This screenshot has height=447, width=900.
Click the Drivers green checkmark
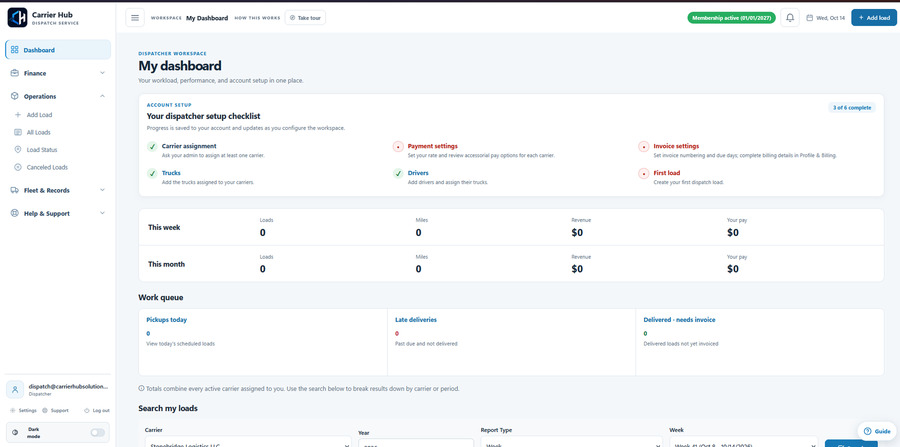[x=398, y=173]
